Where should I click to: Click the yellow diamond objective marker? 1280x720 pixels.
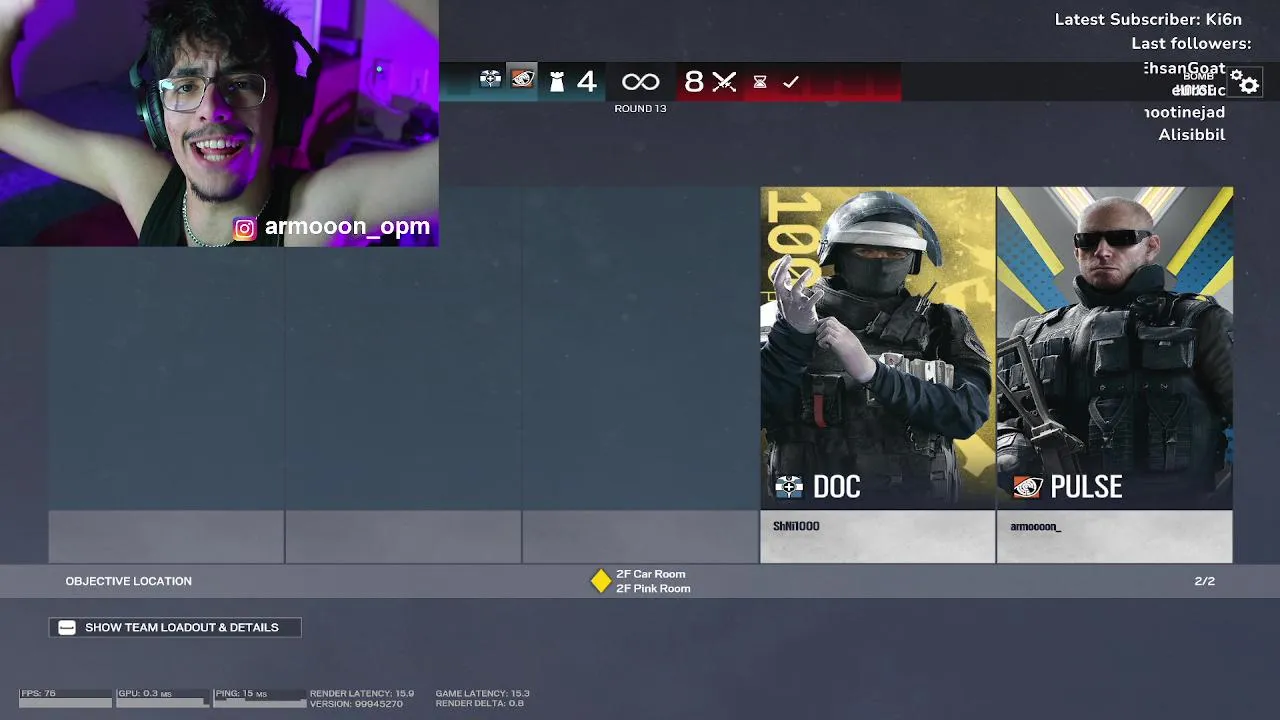(600, 581)
